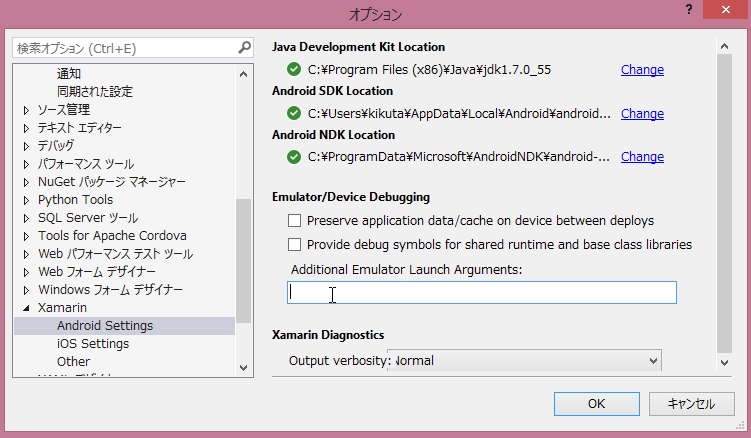751x438 pixels.
Task: Collapse the Xamarin tree node
Action: tap(26, 308)
